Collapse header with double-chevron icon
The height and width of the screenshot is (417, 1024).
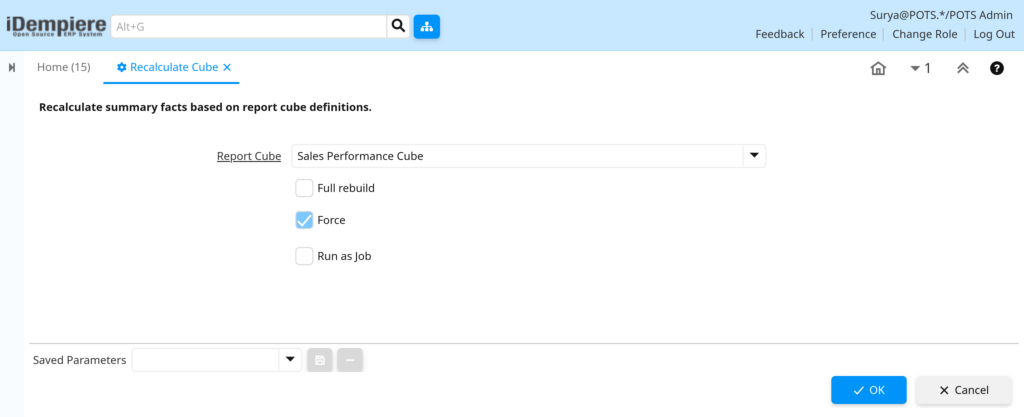click(963, 68)
